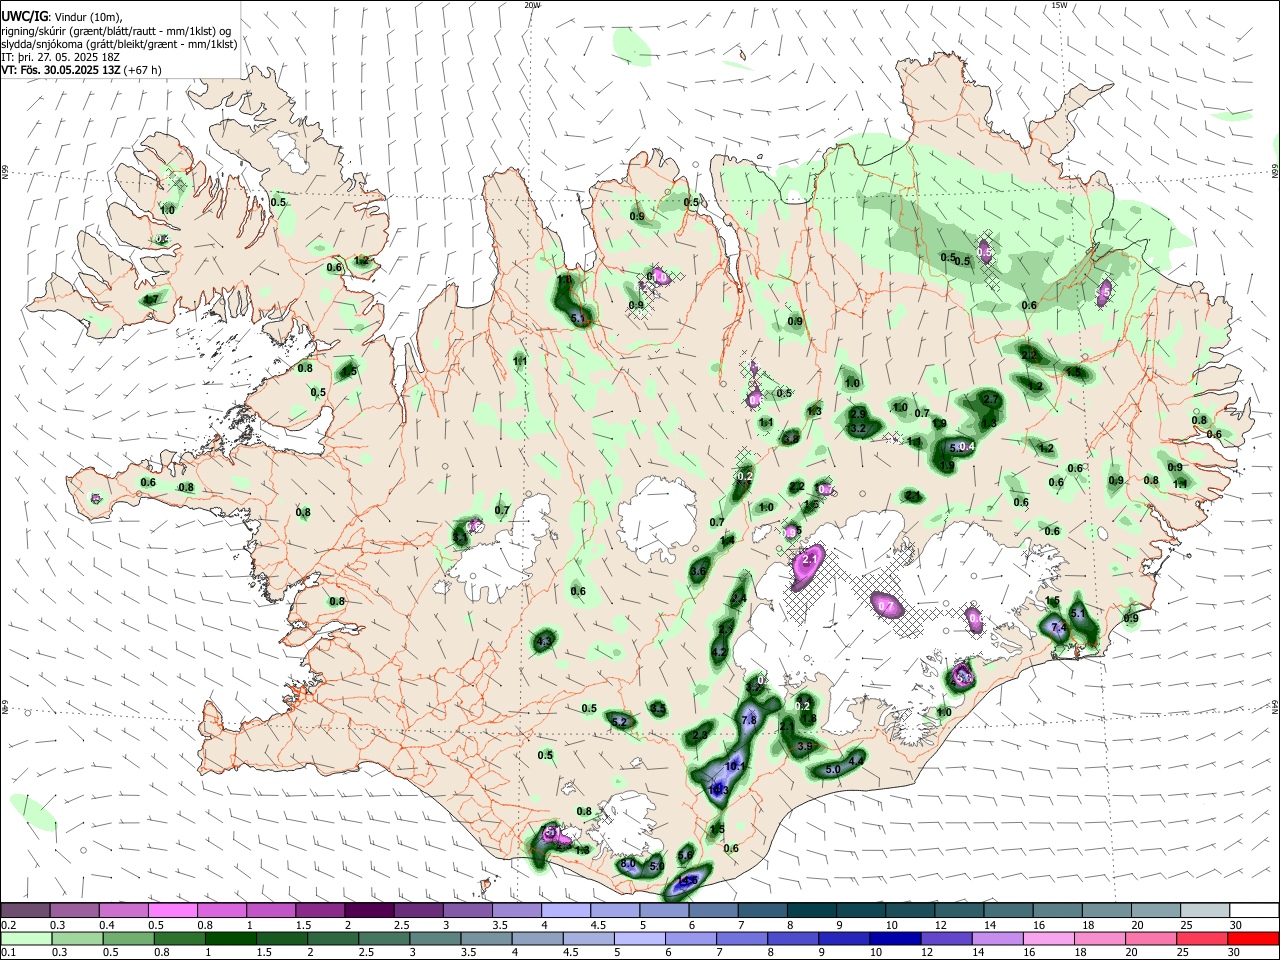This screenshot has width=1280, height=960.
Task: Click the '3.2' precipitation value on the map
Action: (x=857, y=428)
